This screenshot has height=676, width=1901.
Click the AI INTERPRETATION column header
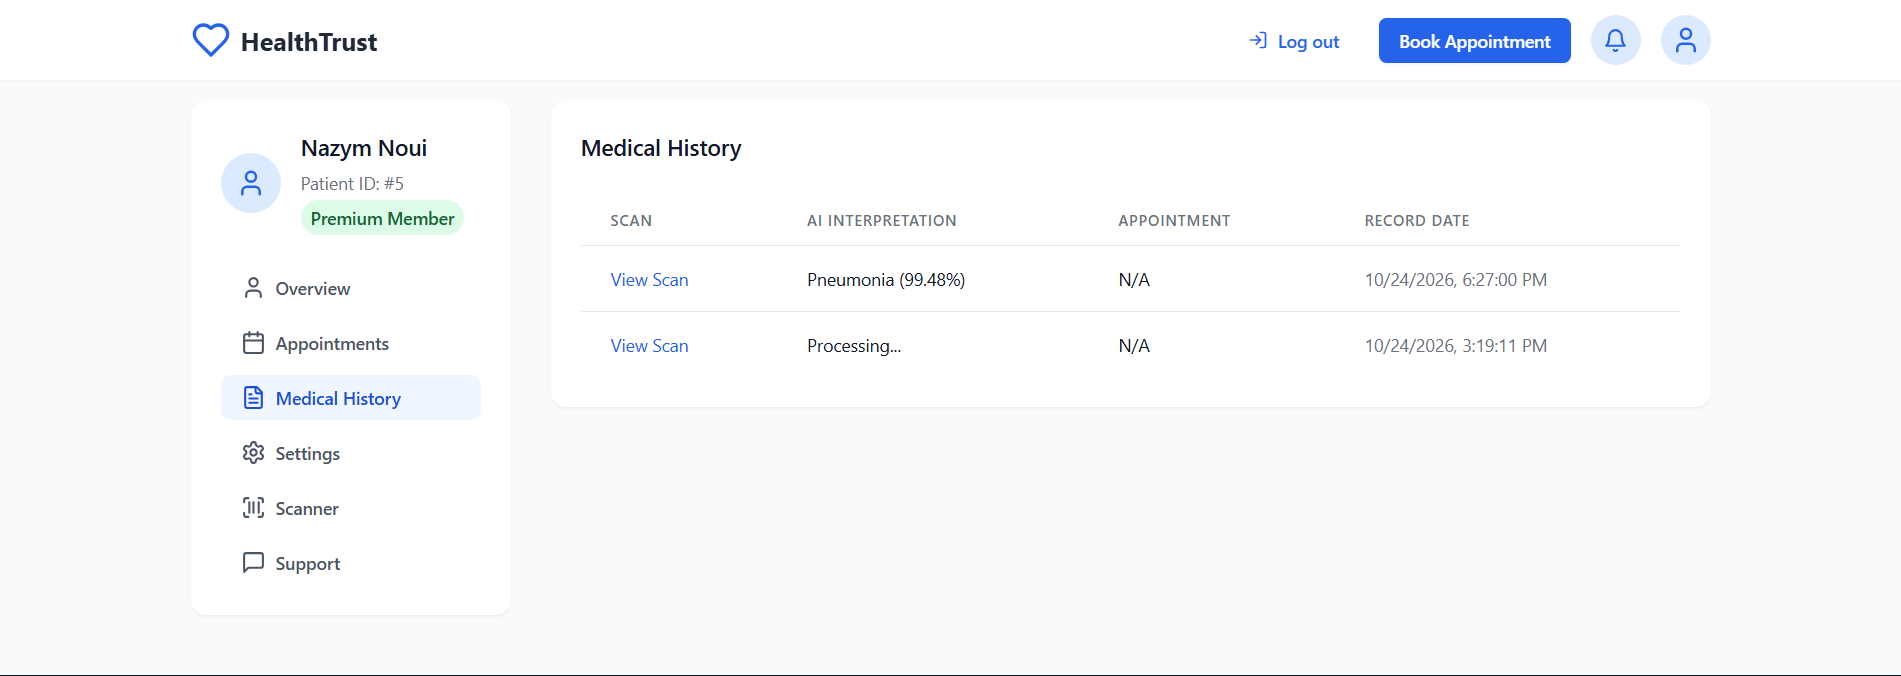pos(882,221)
